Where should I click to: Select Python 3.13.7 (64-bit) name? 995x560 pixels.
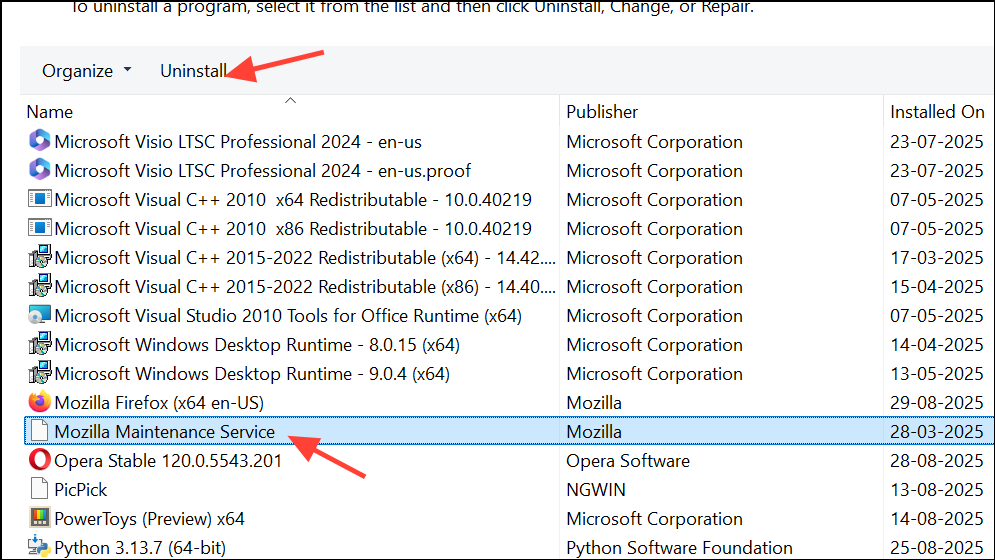coord(140,548)
